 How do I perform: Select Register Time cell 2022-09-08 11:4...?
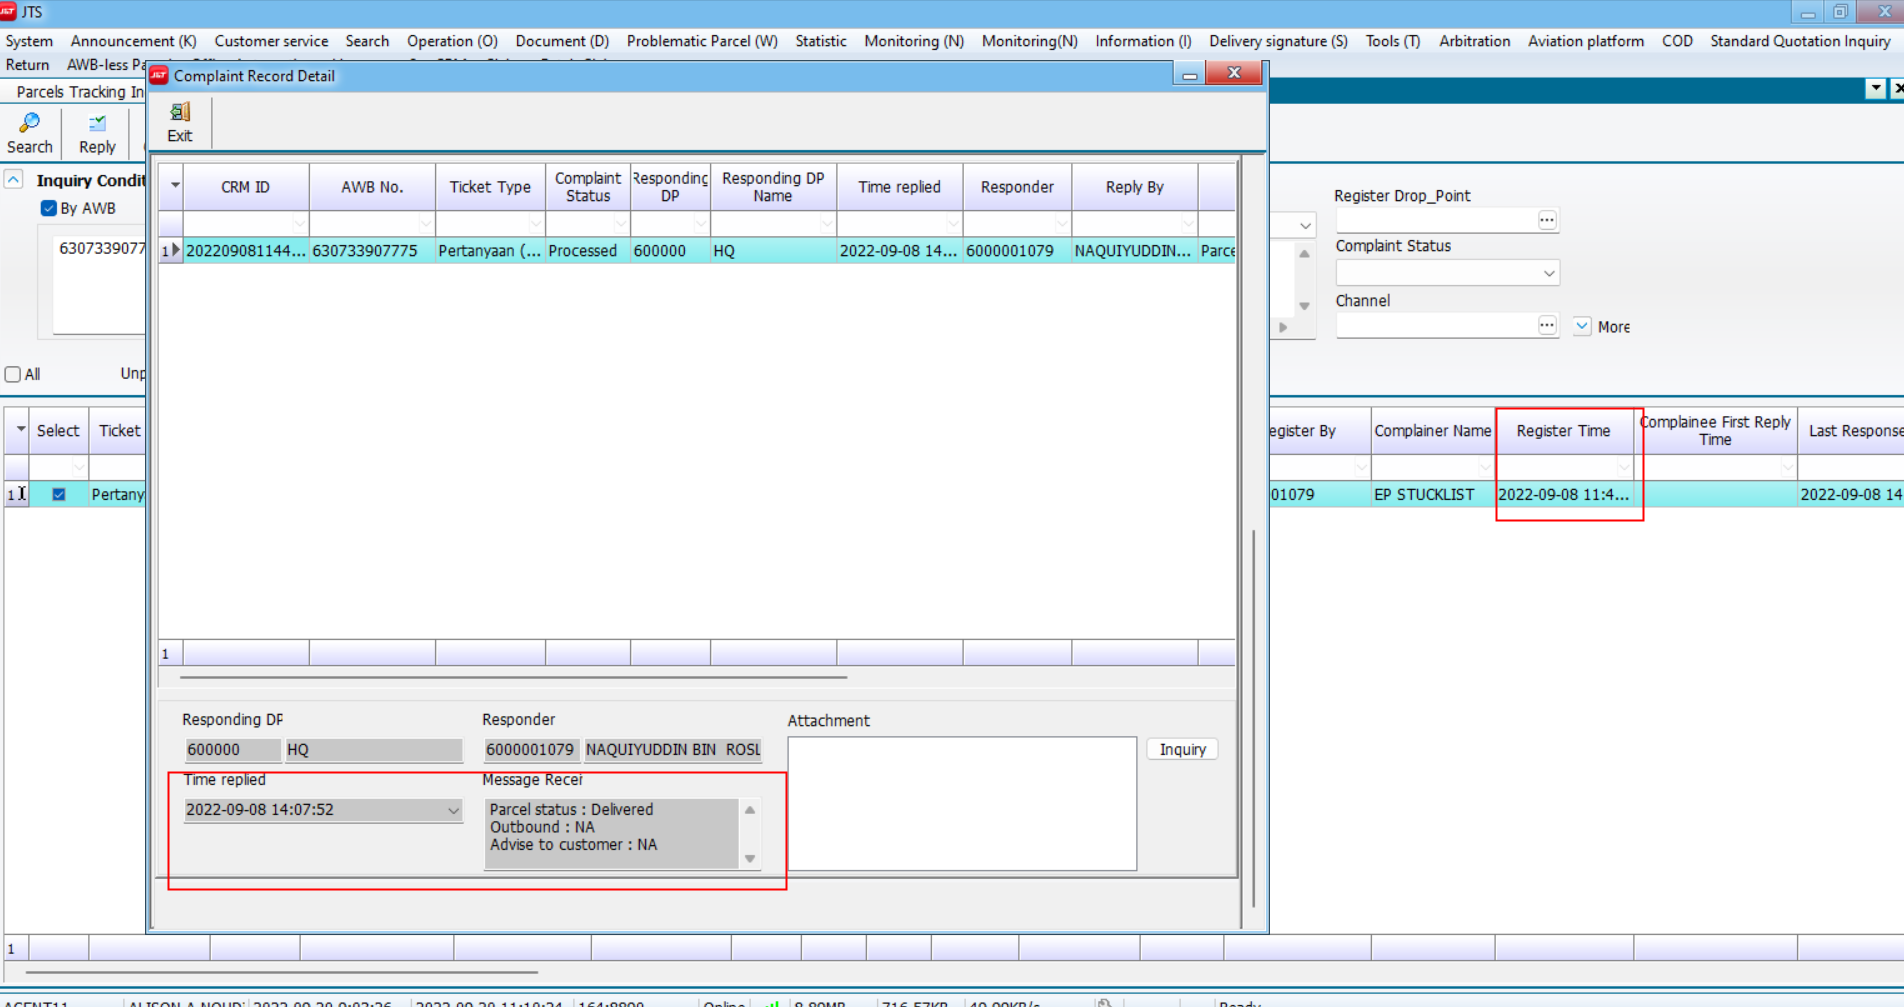click(1564, 494)
